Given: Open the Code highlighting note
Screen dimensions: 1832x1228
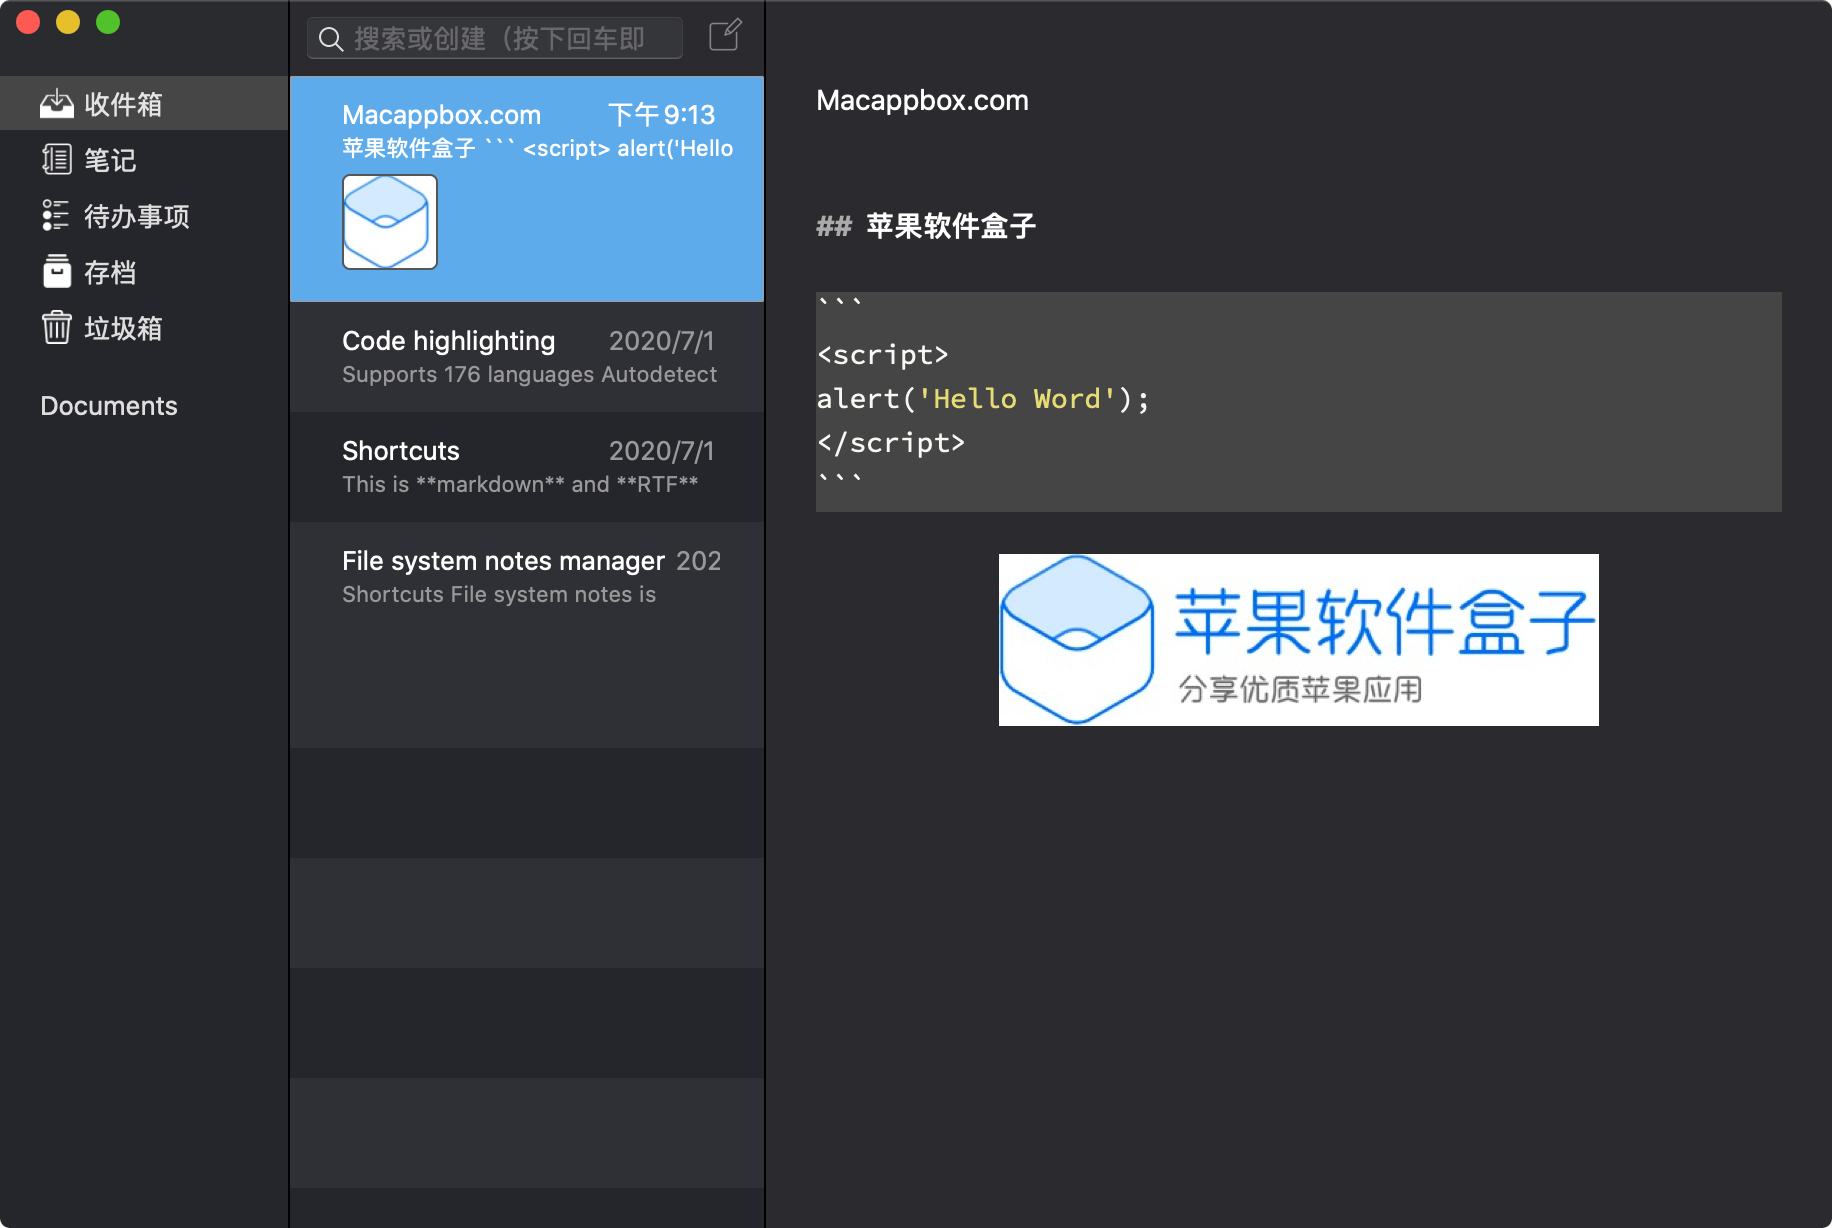Looking at the screenshot, I should click(527, 357).
